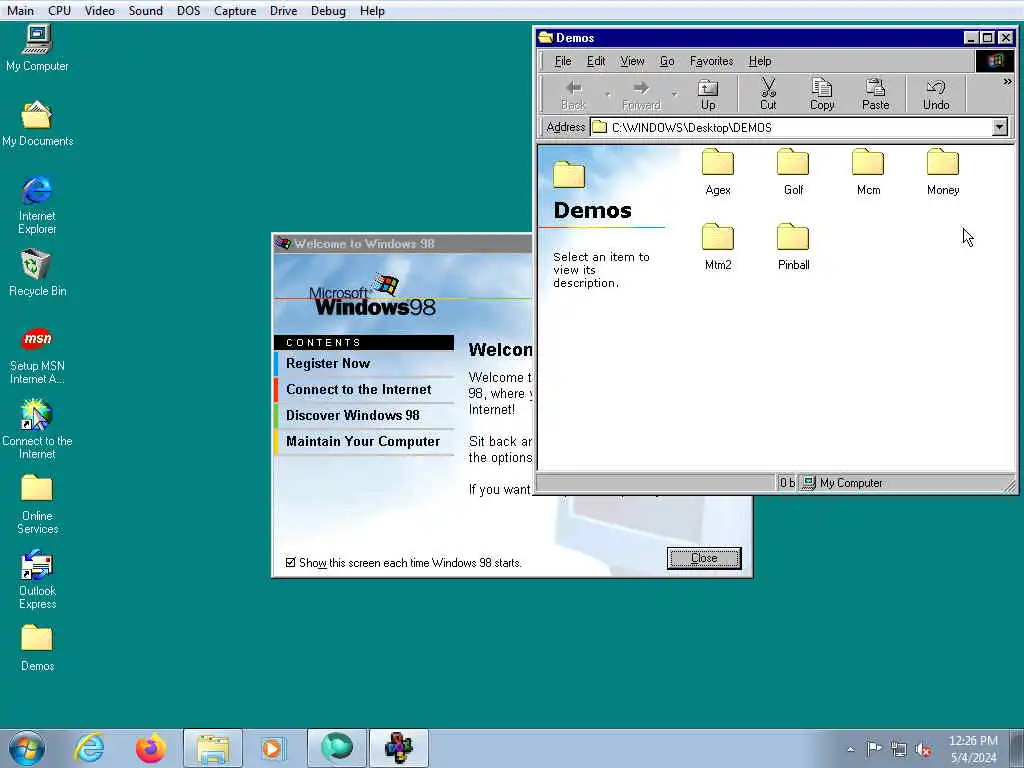
Task: Select My Documents desktop icon
Action: 37,123
